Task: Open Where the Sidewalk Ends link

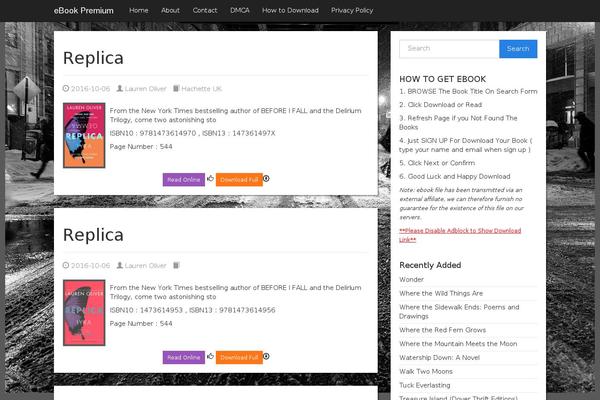Action: [x=459, y=312]
